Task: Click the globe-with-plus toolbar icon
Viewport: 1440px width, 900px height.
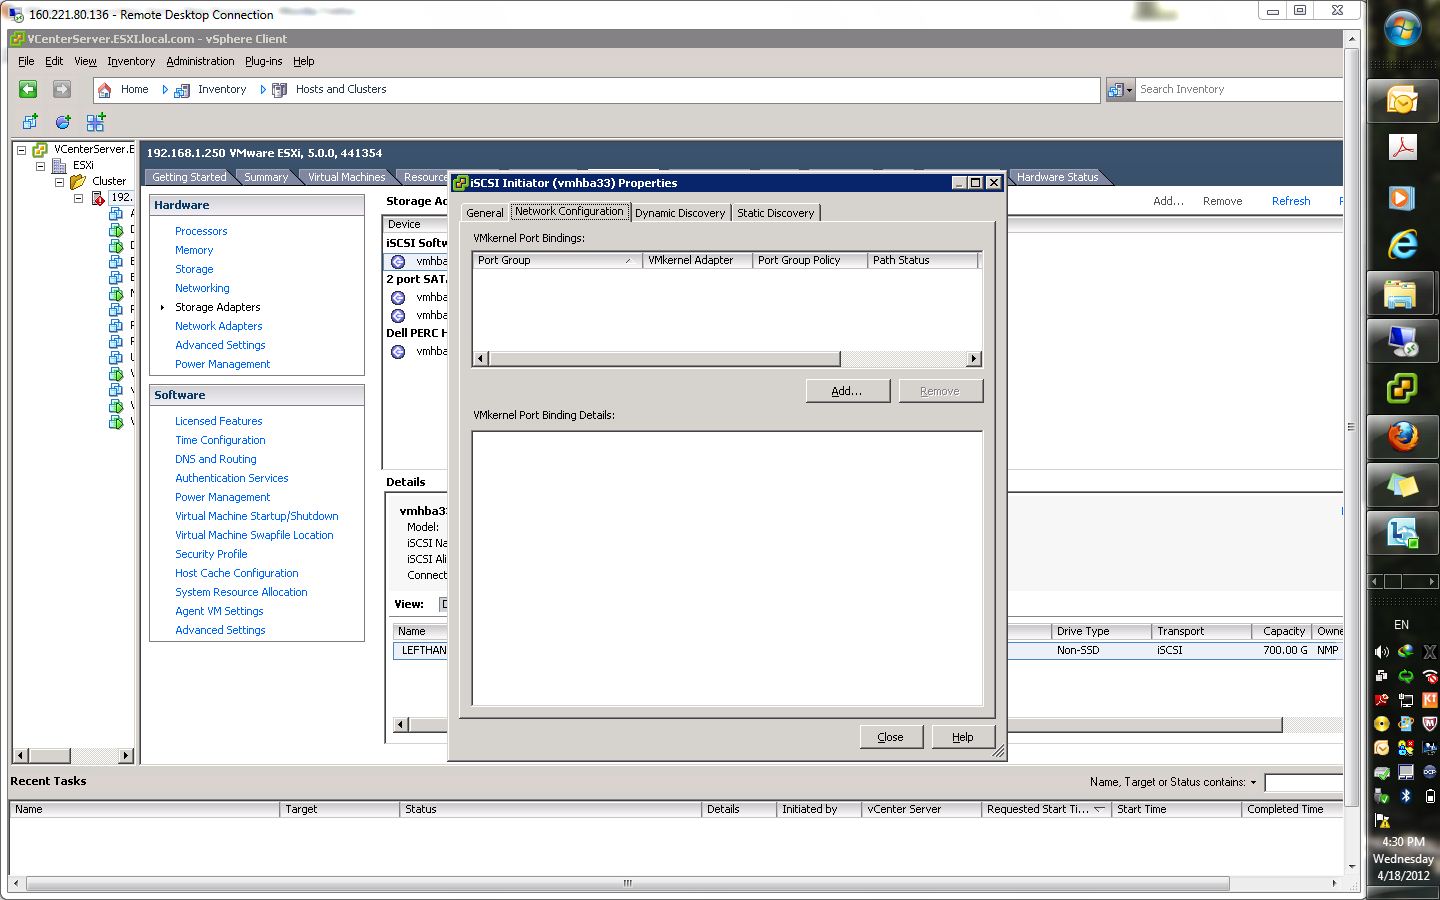Action: [x=63, y=122]
